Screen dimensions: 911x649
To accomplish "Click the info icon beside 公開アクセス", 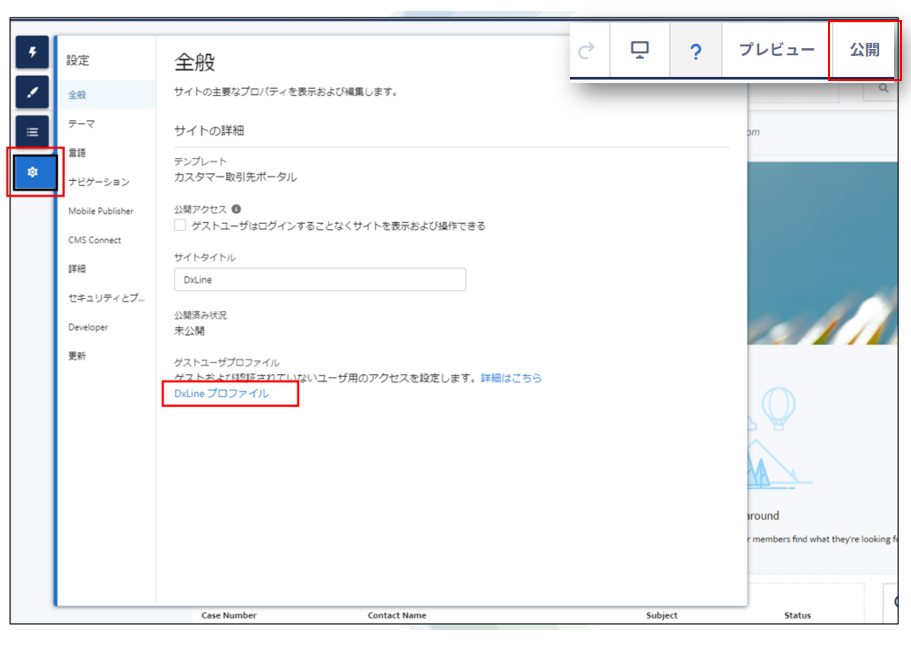I will coord(236,209).
